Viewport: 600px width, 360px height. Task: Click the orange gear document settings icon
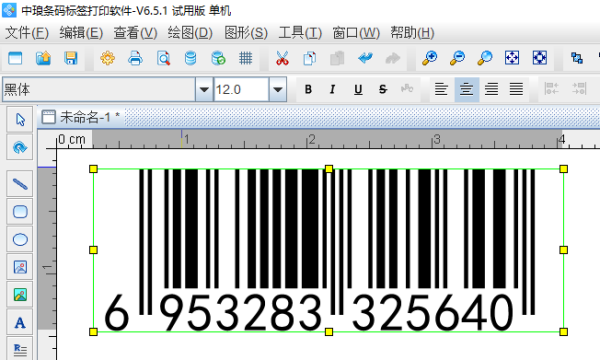point(108,58)
